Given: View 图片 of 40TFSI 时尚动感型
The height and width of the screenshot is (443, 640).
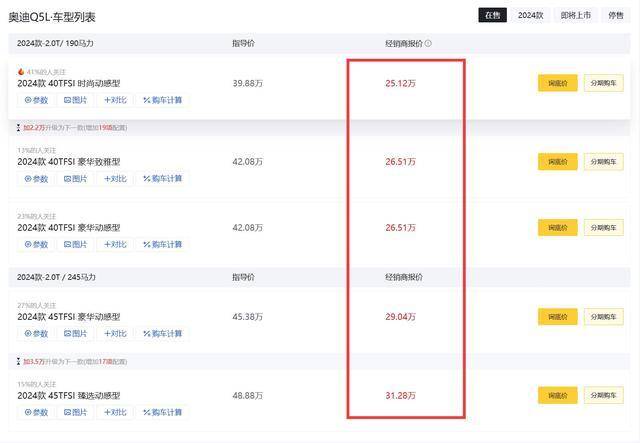Looking at the screenshot, I should 76,100.
